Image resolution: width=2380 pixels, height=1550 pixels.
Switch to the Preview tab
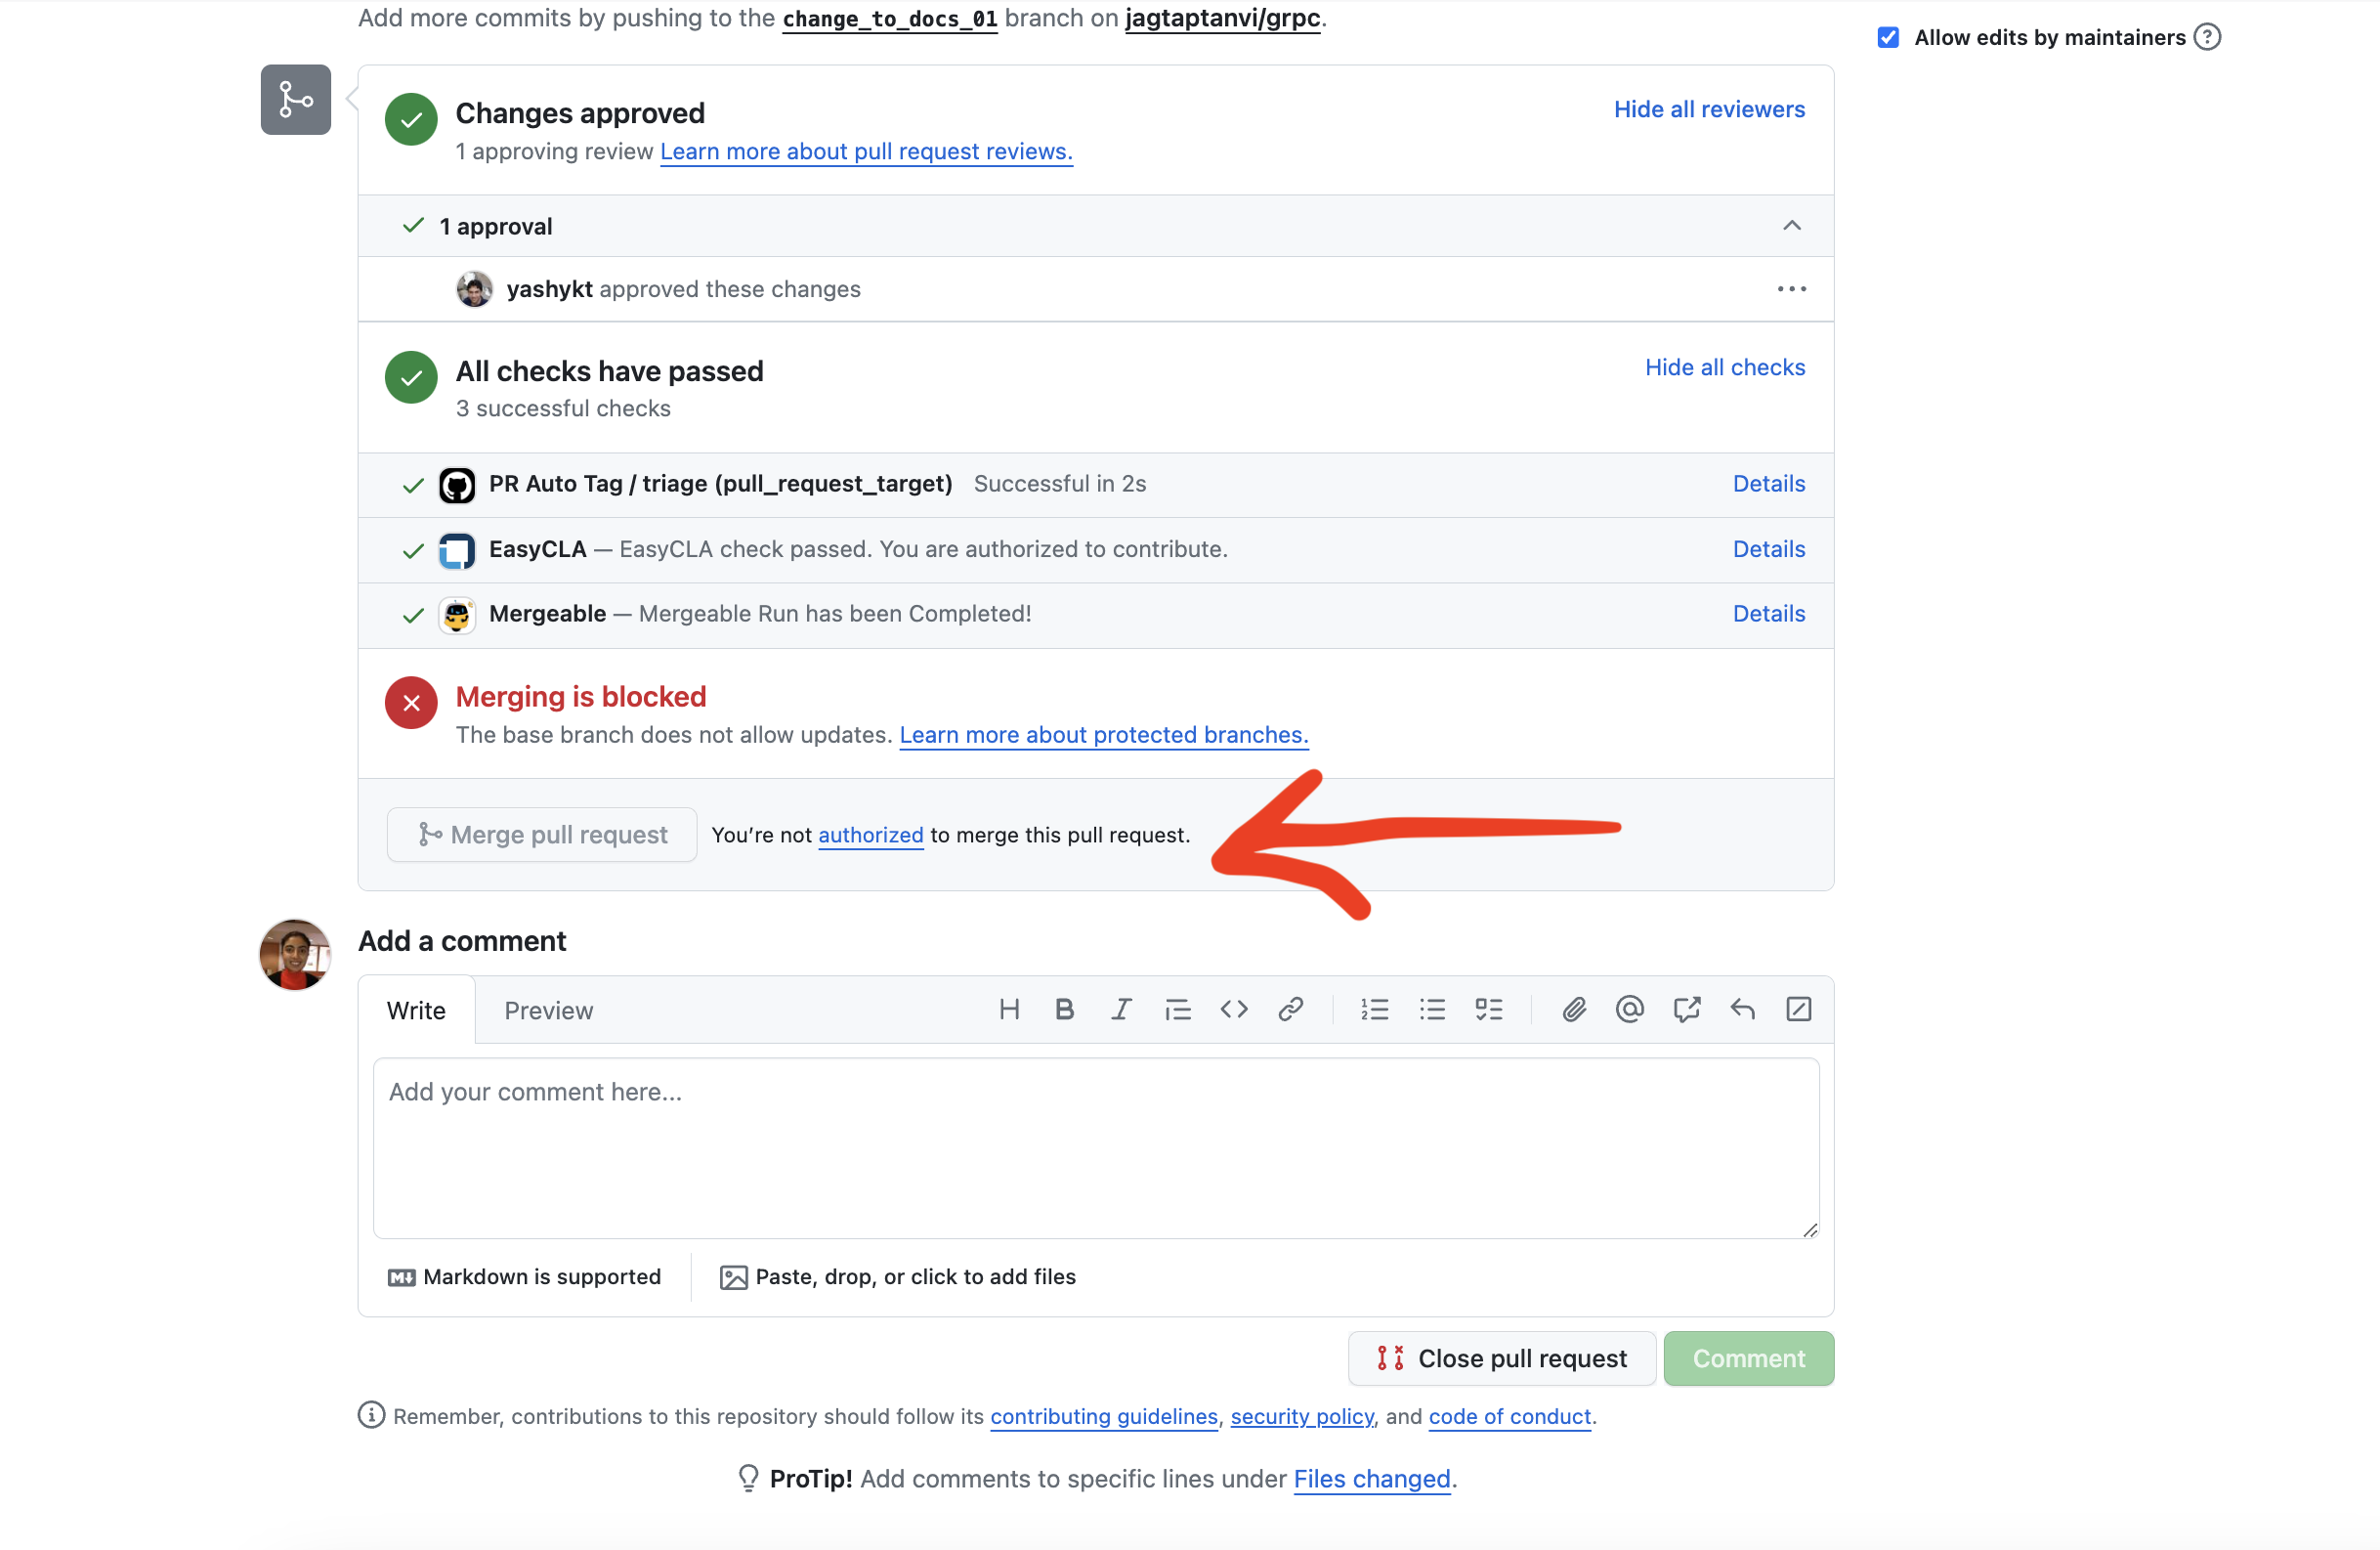tap(548, 1010)
